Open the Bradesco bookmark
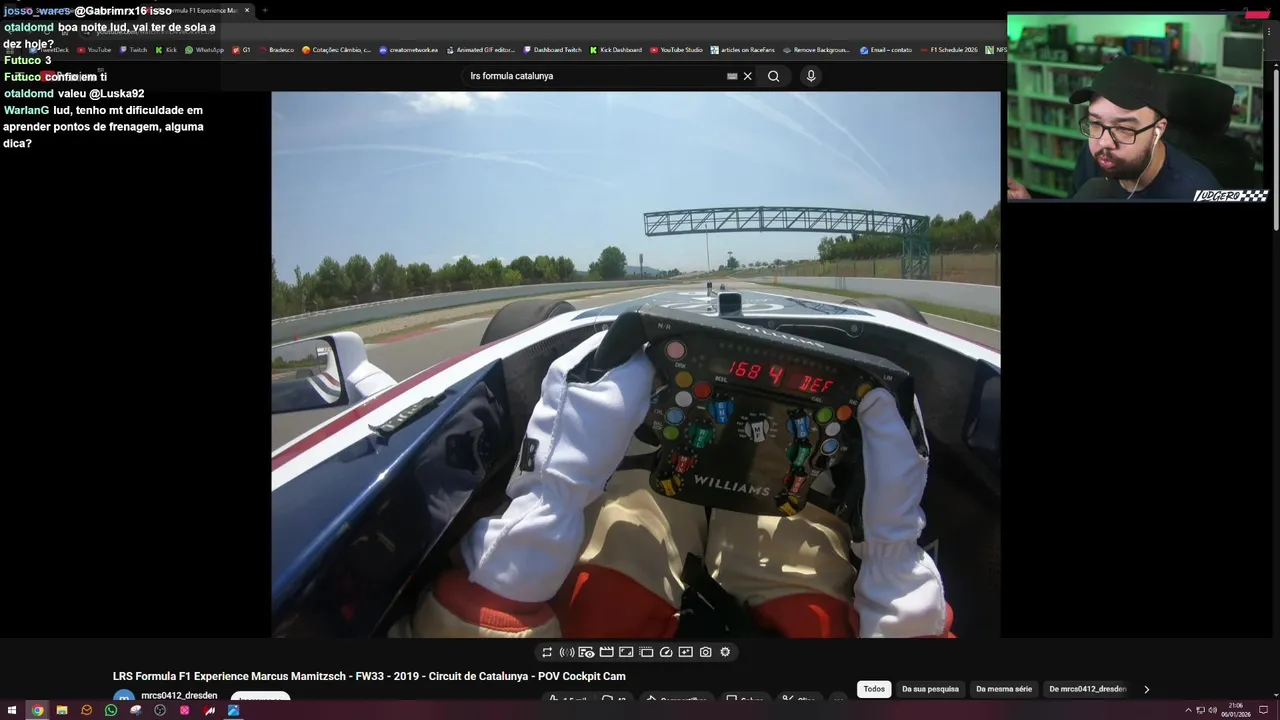Image resolution: width=1280 pixels, height=720 pixels. coord(276,50)
